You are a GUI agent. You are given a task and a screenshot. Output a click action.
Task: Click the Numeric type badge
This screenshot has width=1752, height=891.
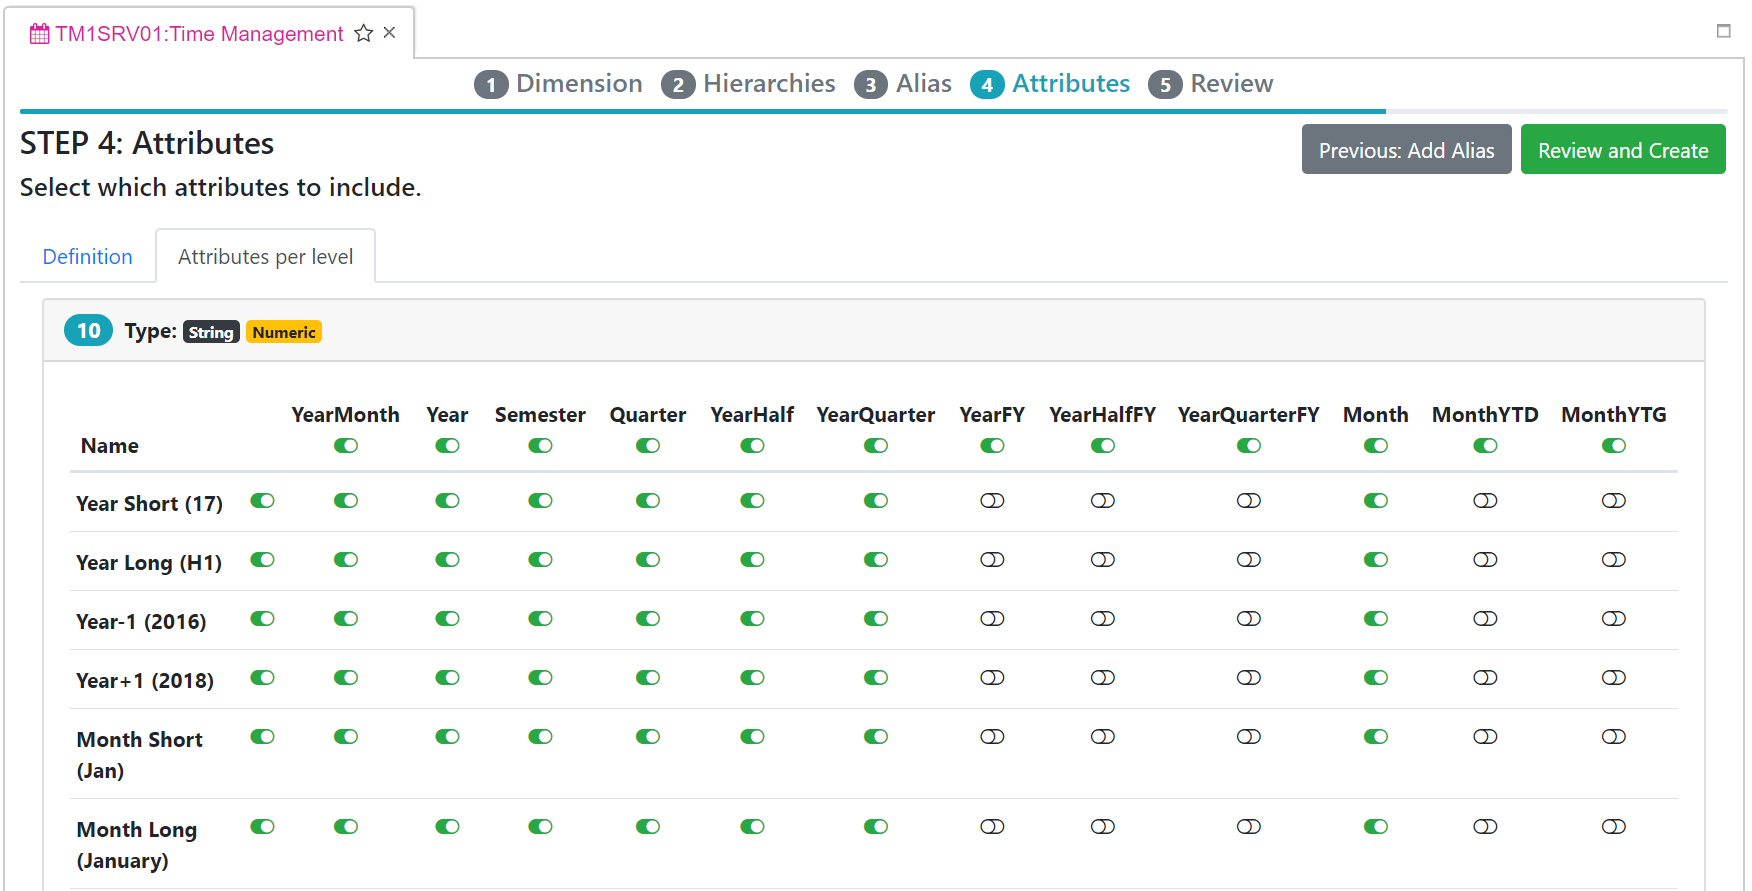click(x=284, y=332)
